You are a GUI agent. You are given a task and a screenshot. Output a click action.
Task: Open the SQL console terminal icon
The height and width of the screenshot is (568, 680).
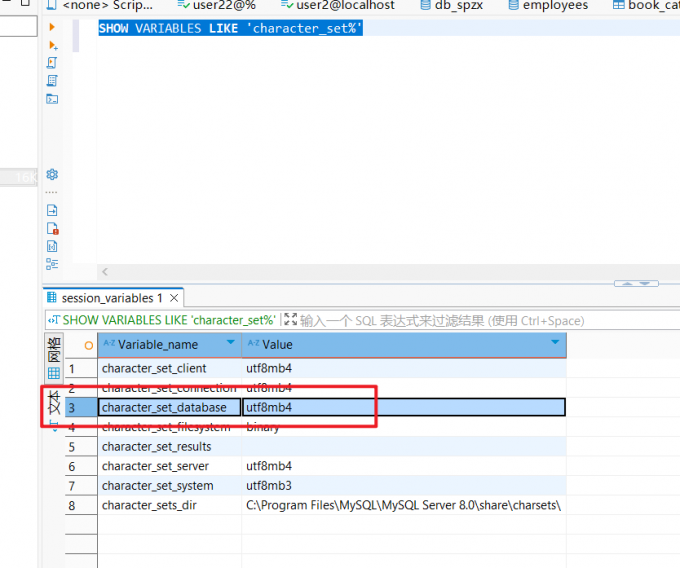pyautogui.click(x=52, y=99)
